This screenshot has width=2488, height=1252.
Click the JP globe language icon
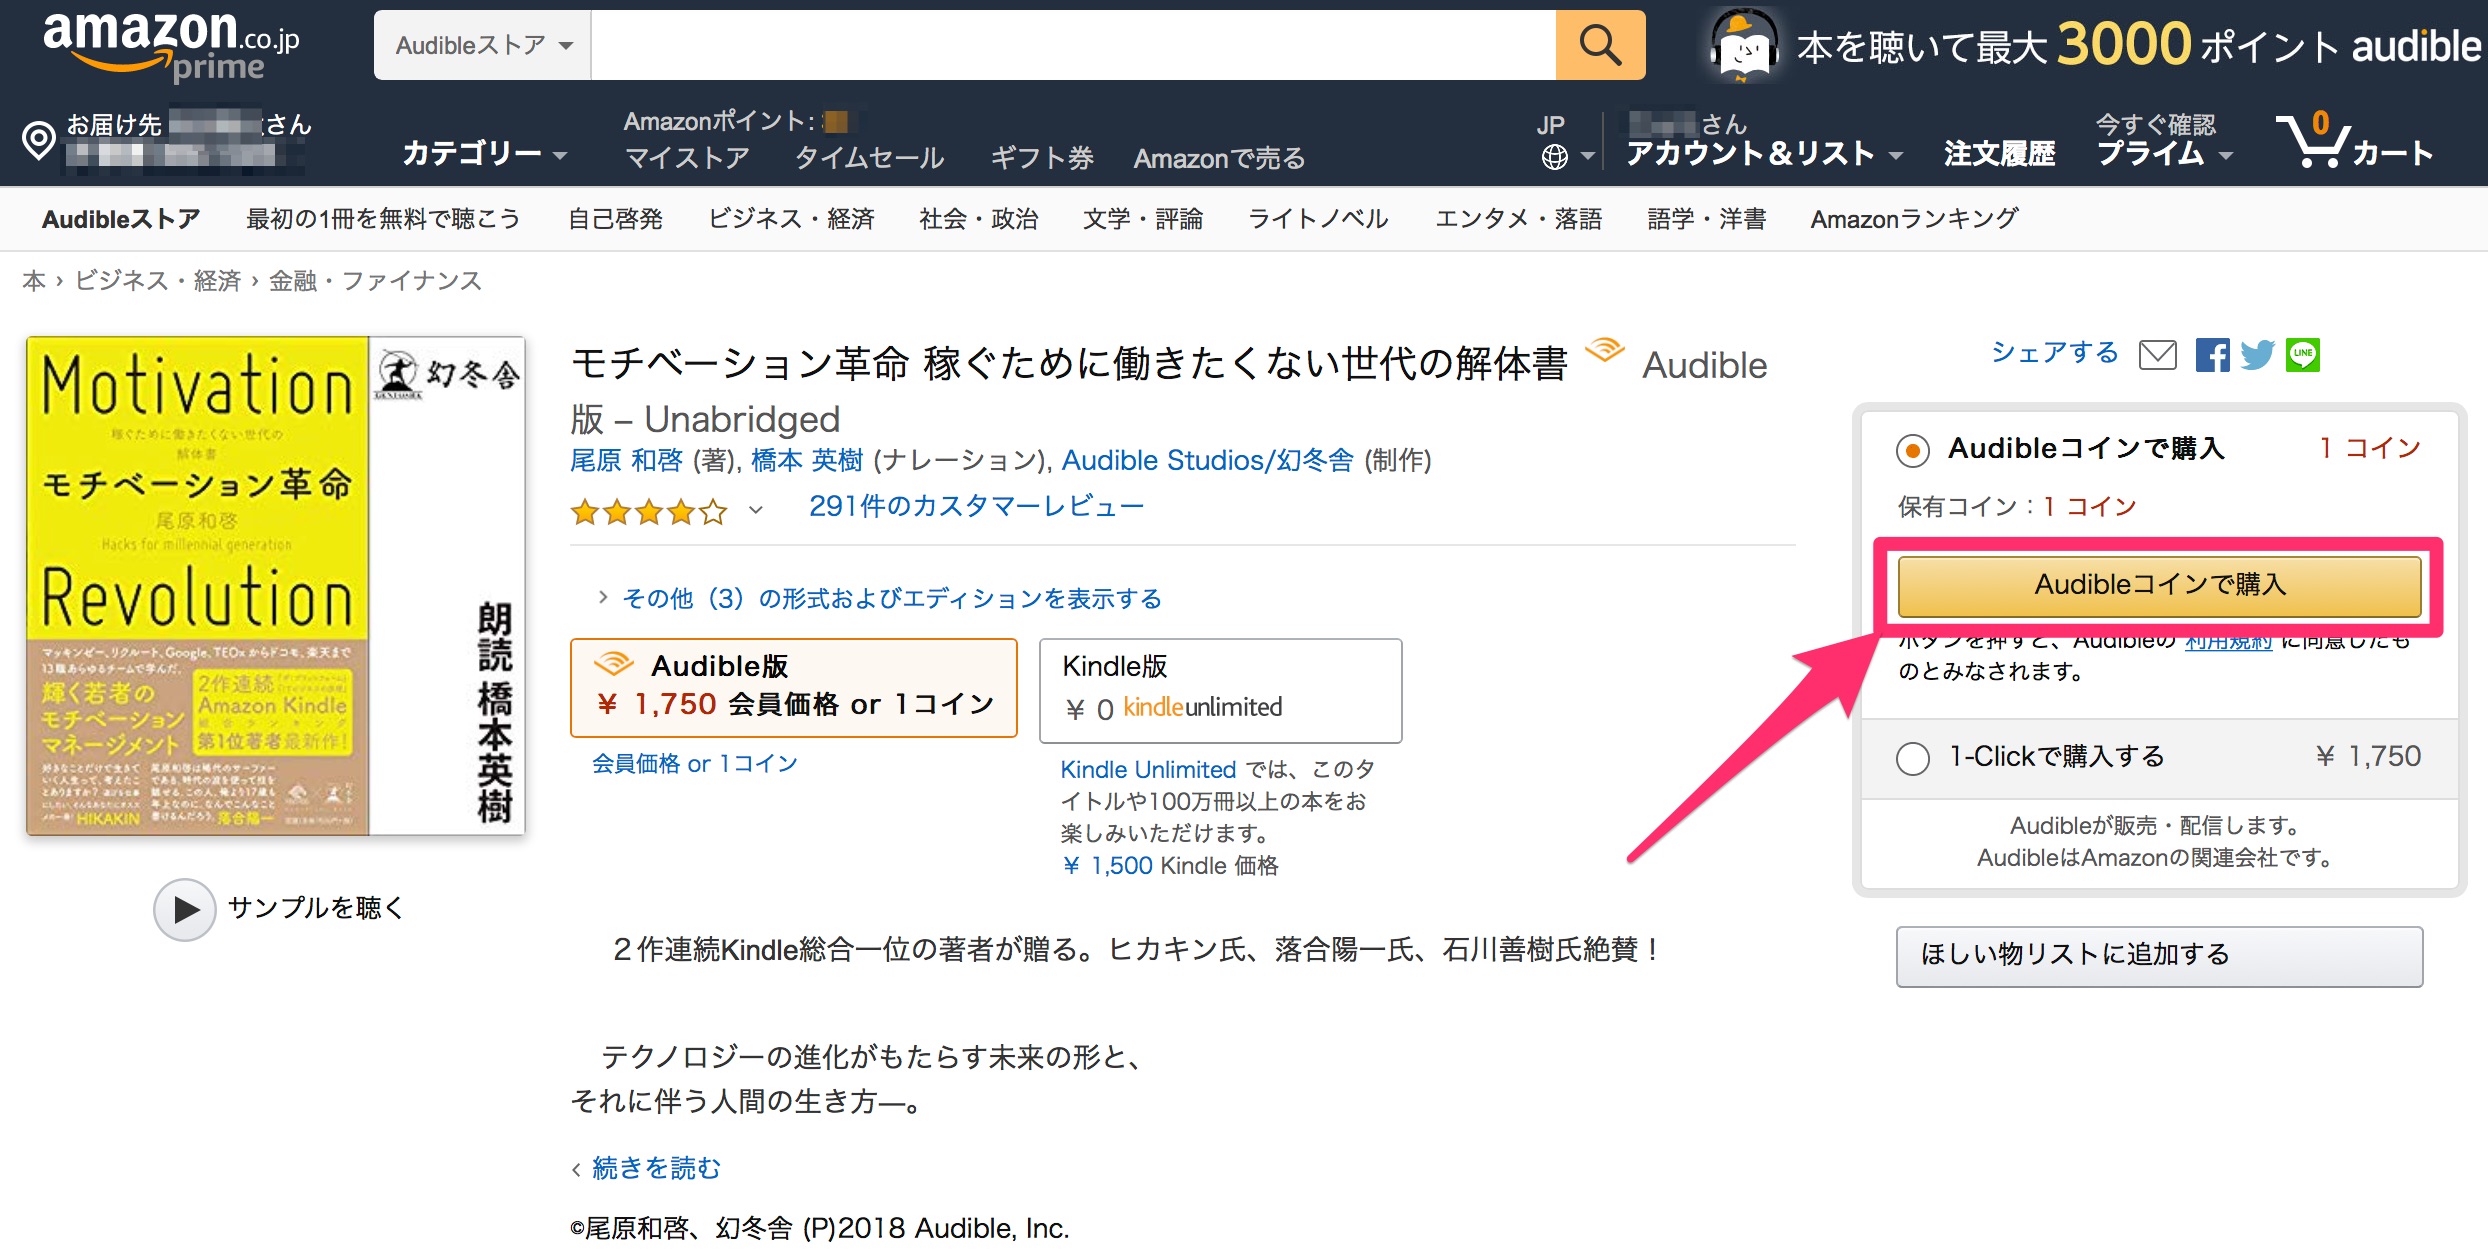pos(1554,157)
